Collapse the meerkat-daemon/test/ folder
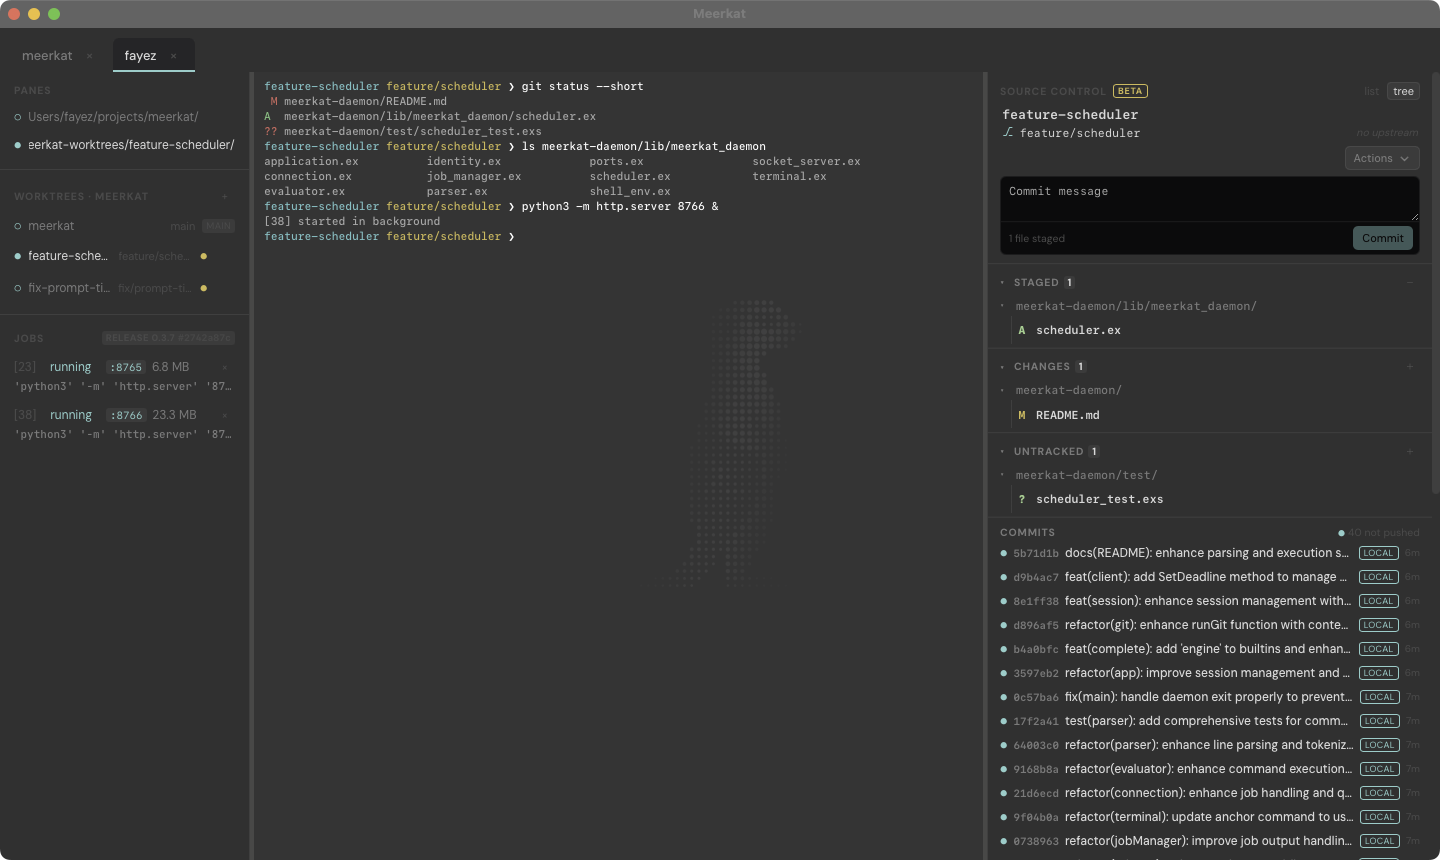The width and height of the screenshot is (1440, 860). pyautogui.click(x=1003, y=476)
